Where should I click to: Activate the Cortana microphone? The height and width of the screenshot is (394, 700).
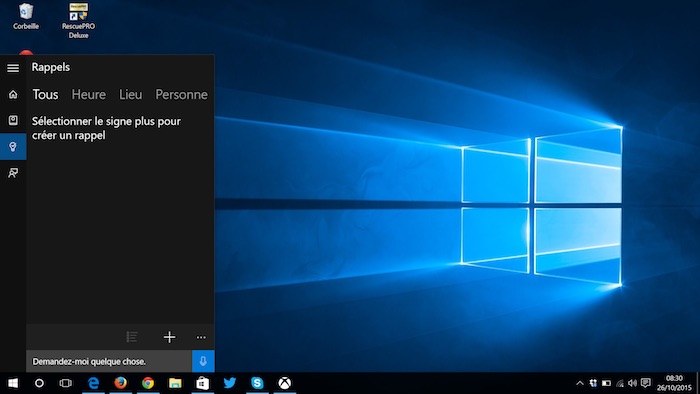(x=203, y=361)
